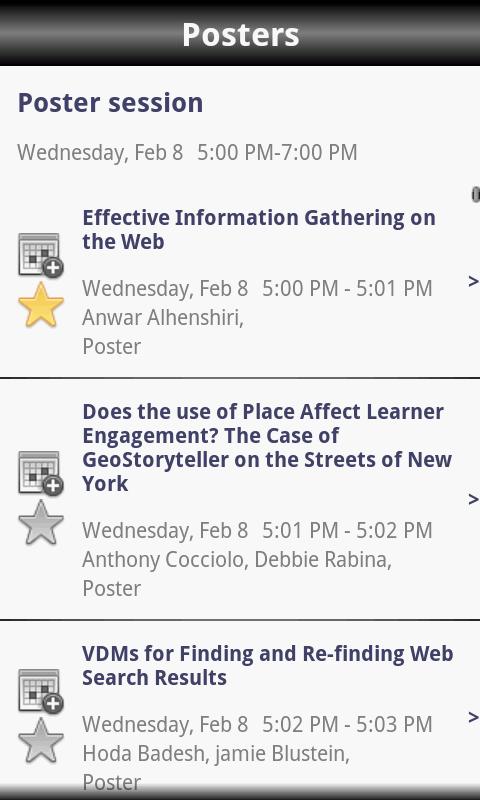Unfavorite the Effective Information Gathering poster

tap(41, 305)
